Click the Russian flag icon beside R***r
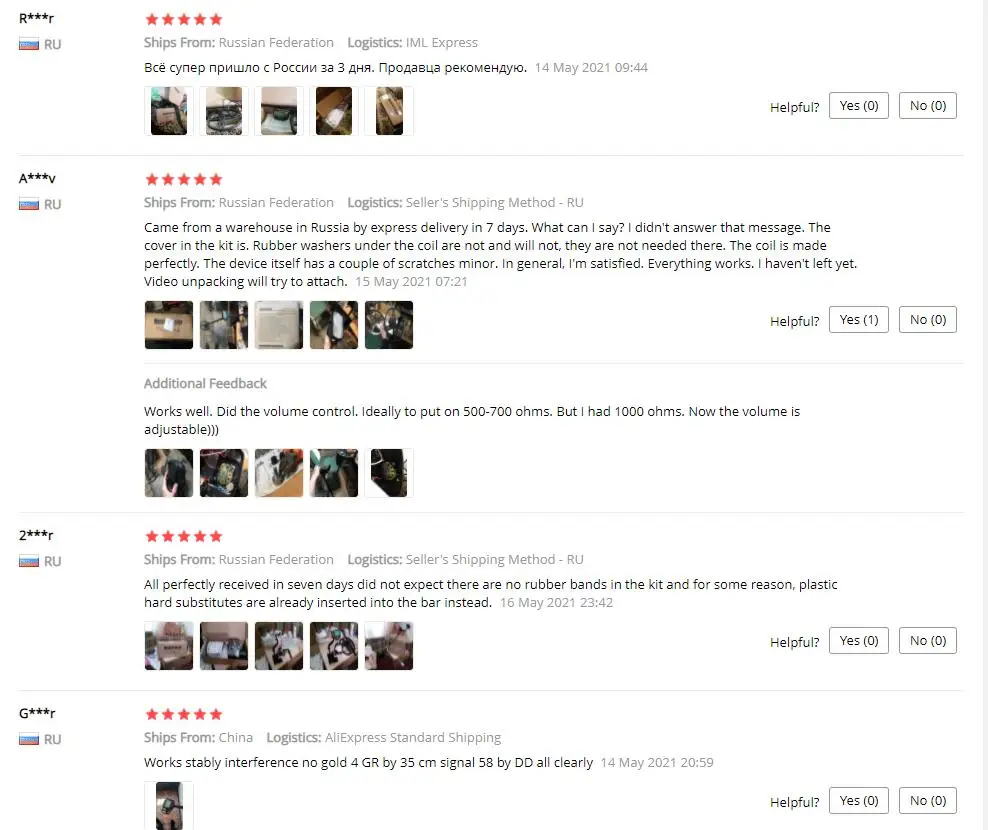 (x=29, y=44)
